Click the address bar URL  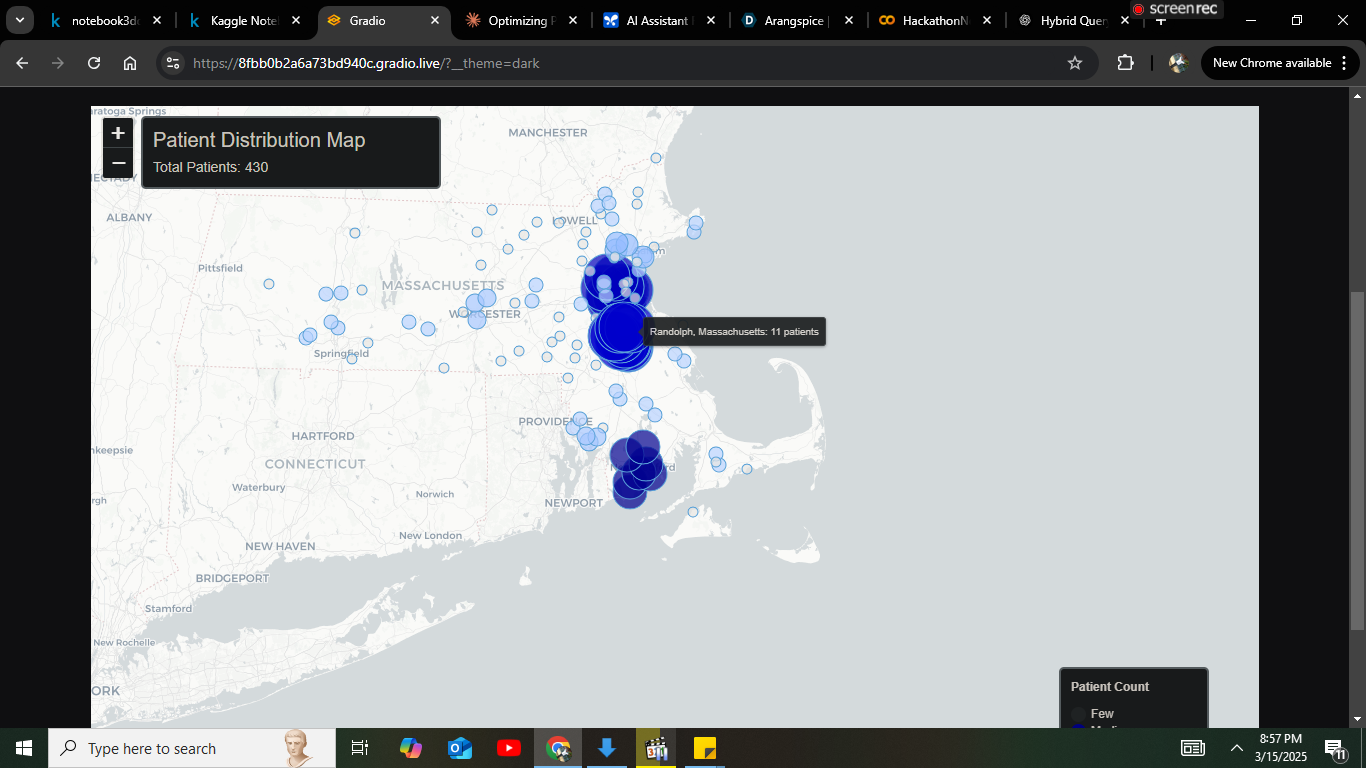[366, 63]
